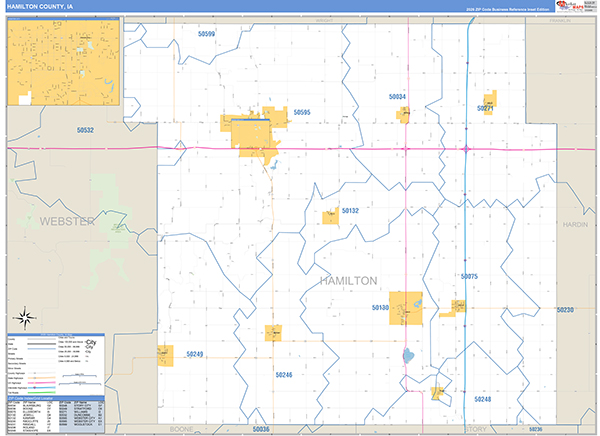Viewport: 600px width, 436px height.
Task: Click the Toll Roads green line in legend
Action: 42,392
